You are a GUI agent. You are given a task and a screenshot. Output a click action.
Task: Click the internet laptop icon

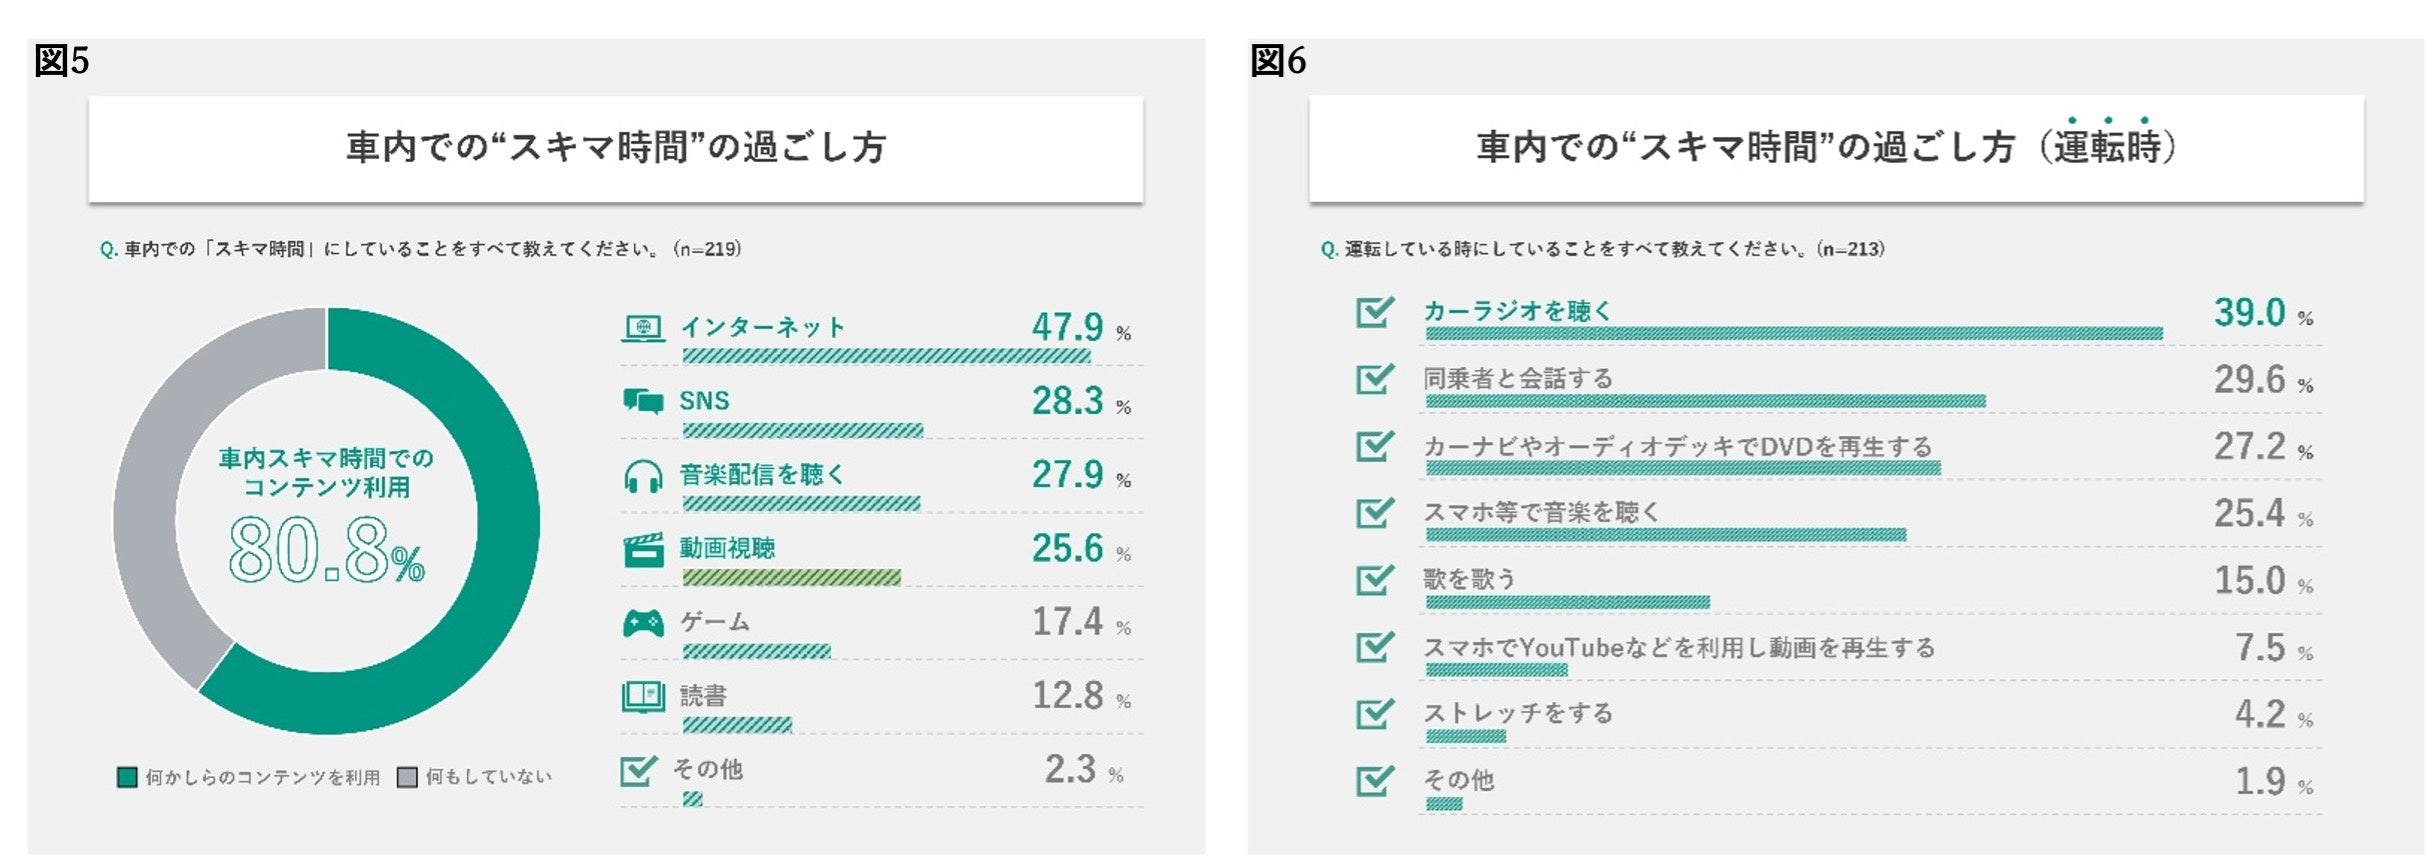pyautogui.click(x=643, y=328)
